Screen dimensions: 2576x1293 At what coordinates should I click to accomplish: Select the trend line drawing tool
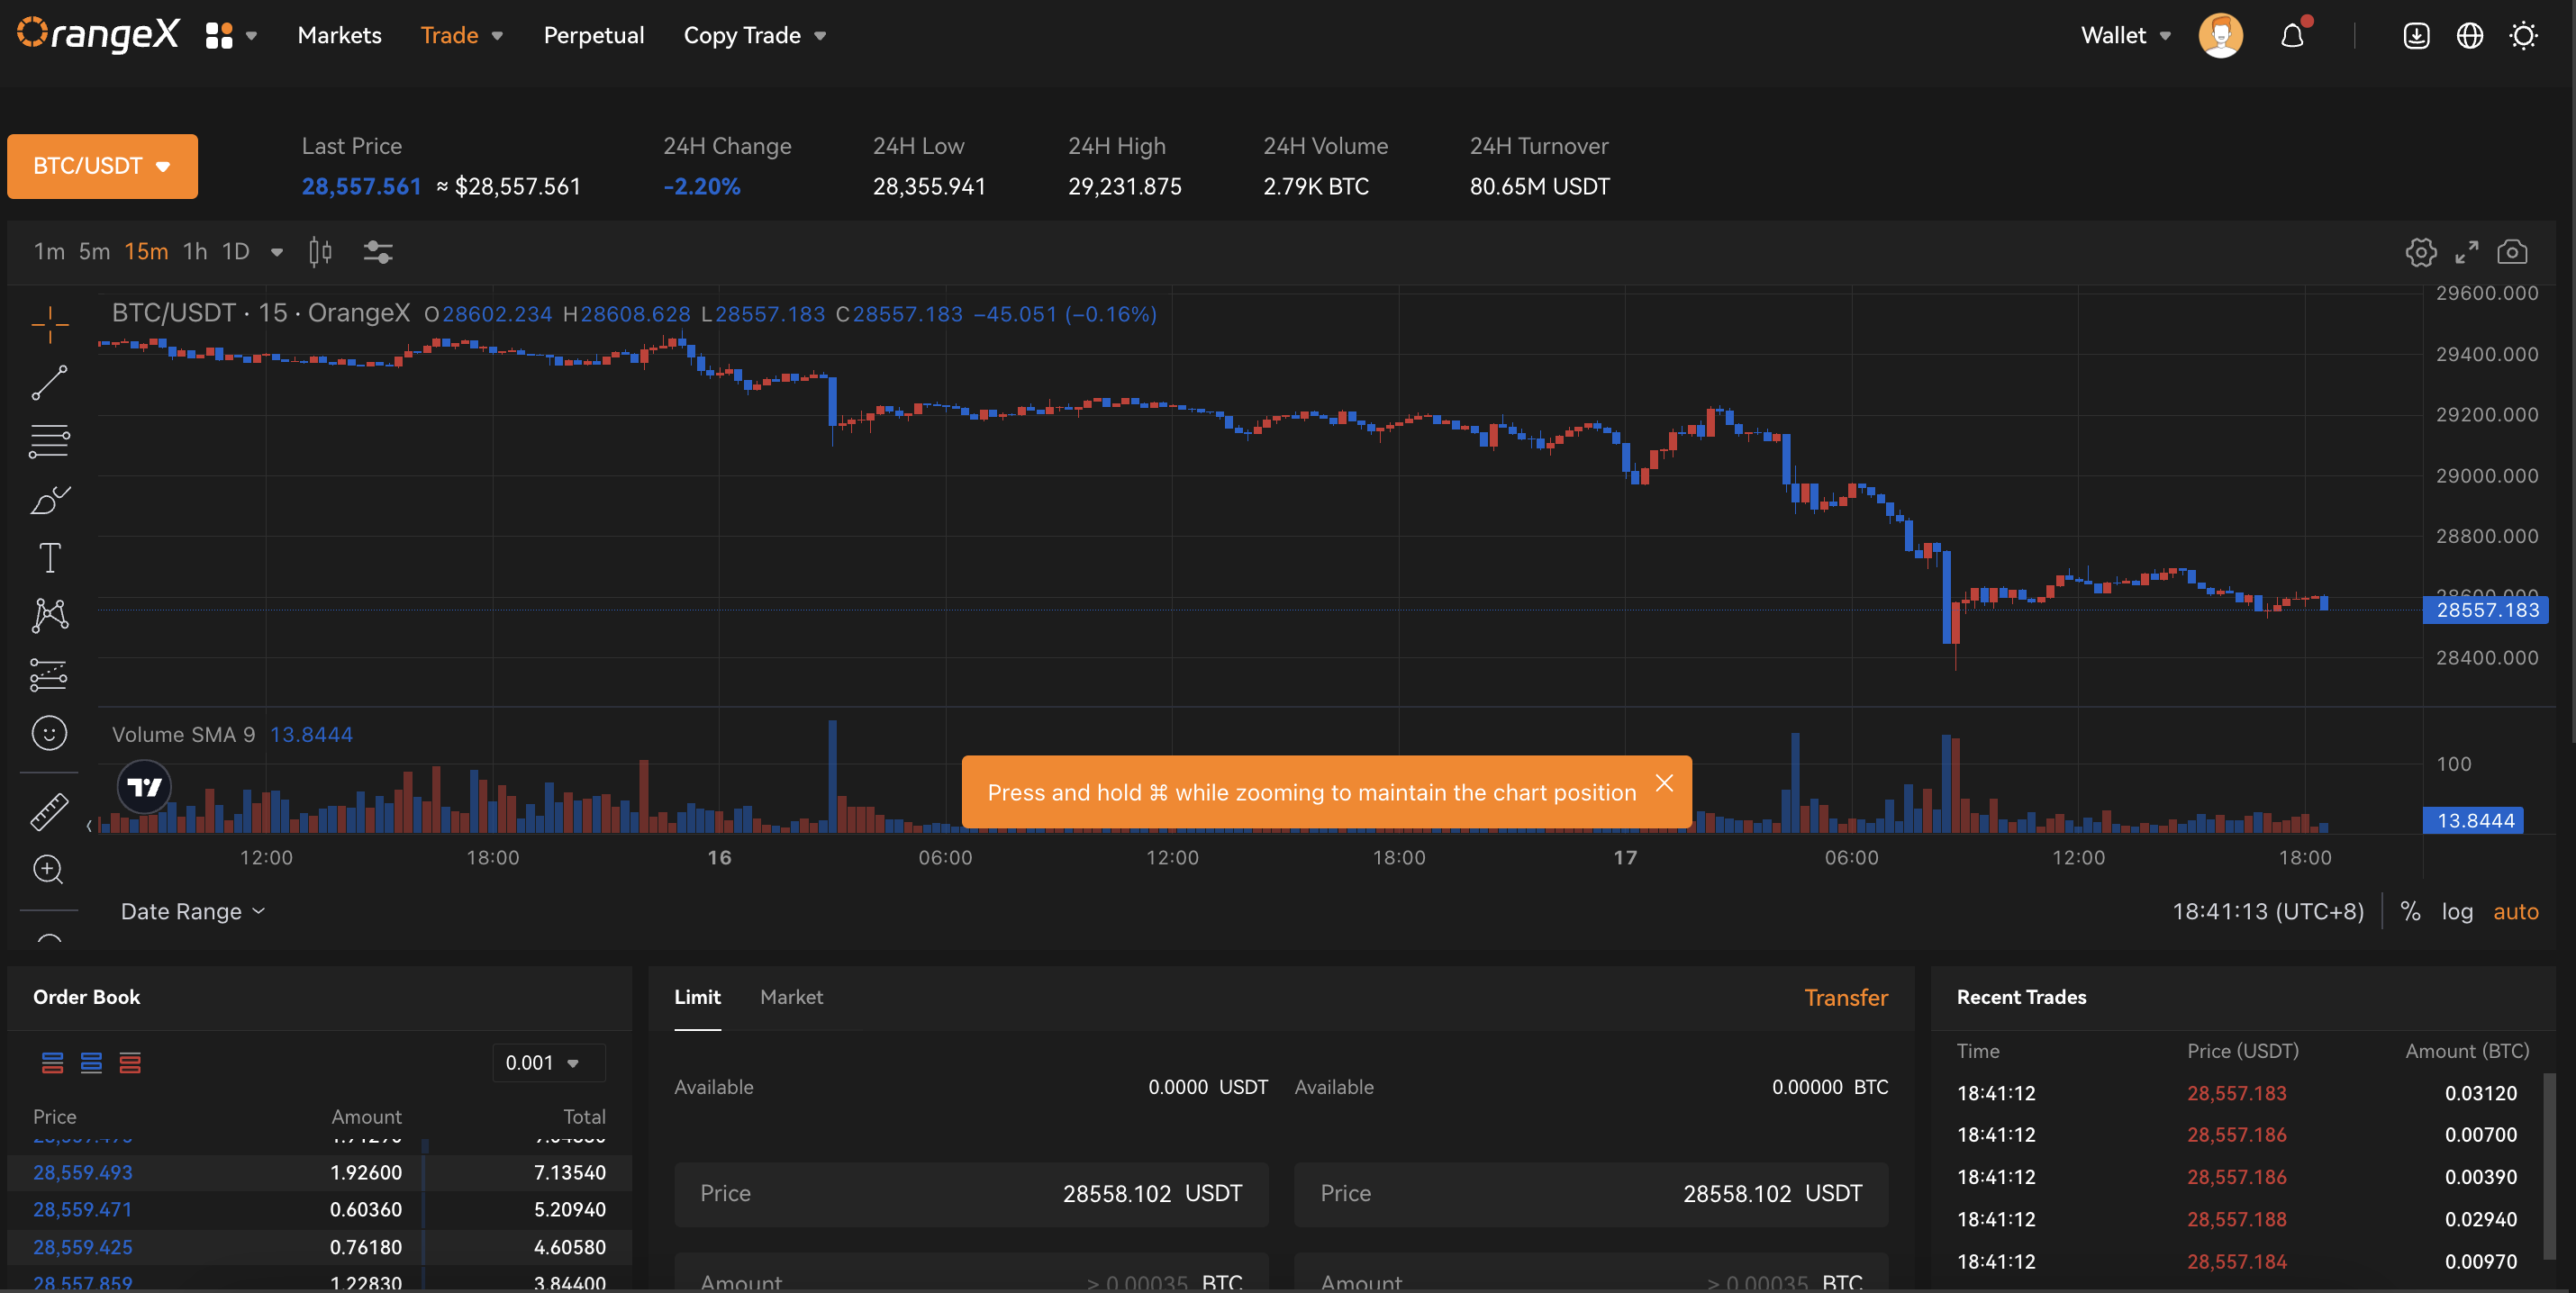click(x=49, y=383)
